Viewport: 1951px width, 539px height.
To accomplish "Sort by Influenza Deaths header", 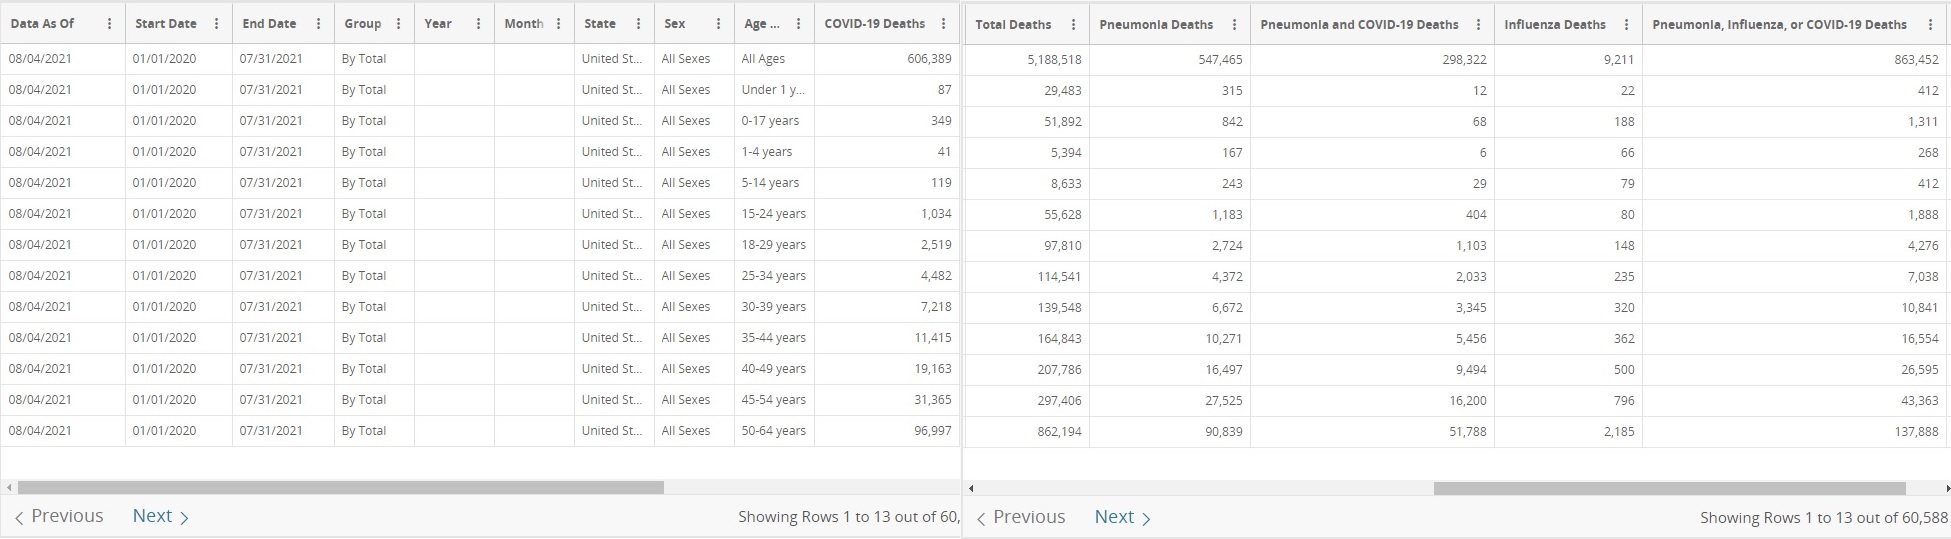I will point(1555,25).
